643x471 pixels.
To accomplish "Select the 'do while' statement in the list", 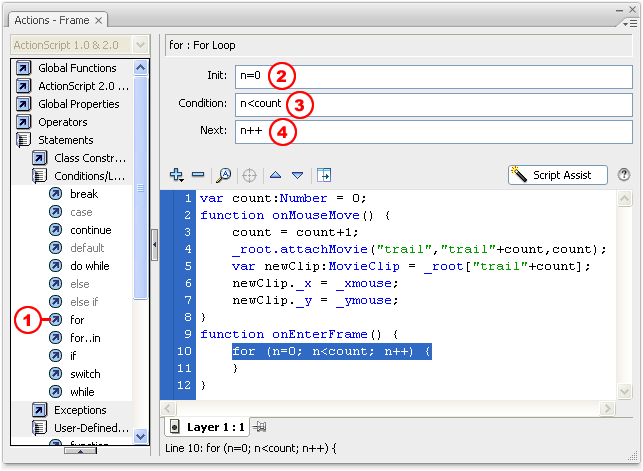I will tap(89, 266).
